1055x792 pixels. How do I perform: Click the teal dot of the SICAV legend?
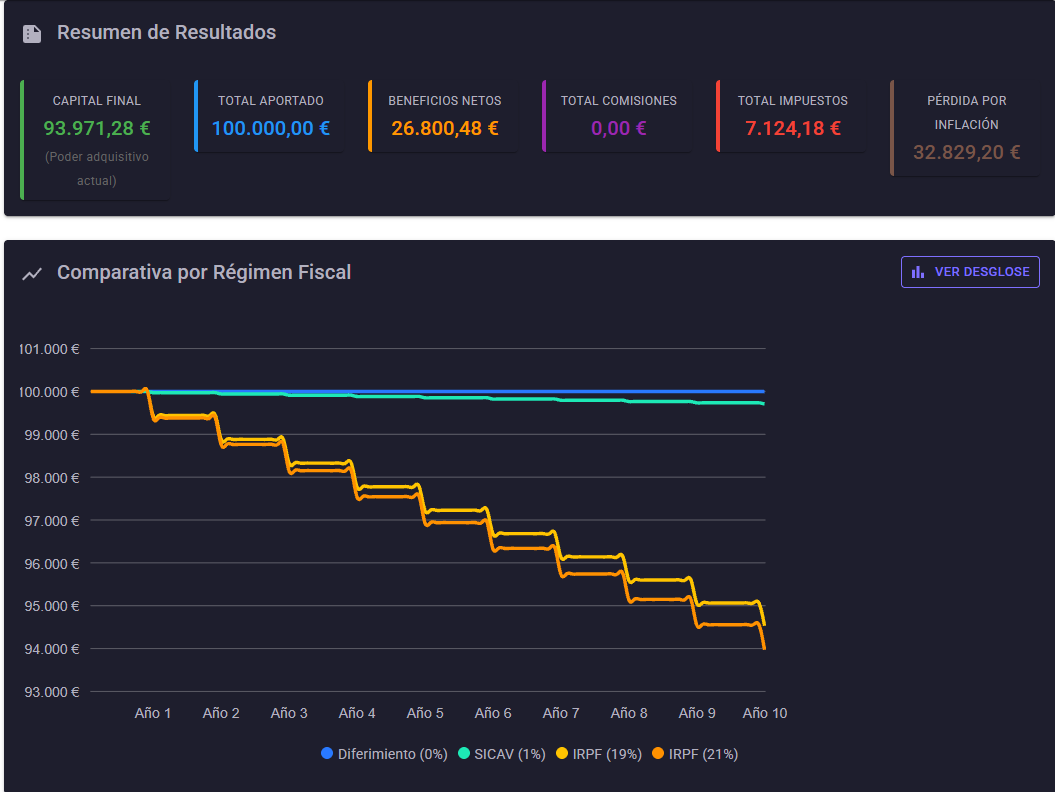tap(462, 754)
